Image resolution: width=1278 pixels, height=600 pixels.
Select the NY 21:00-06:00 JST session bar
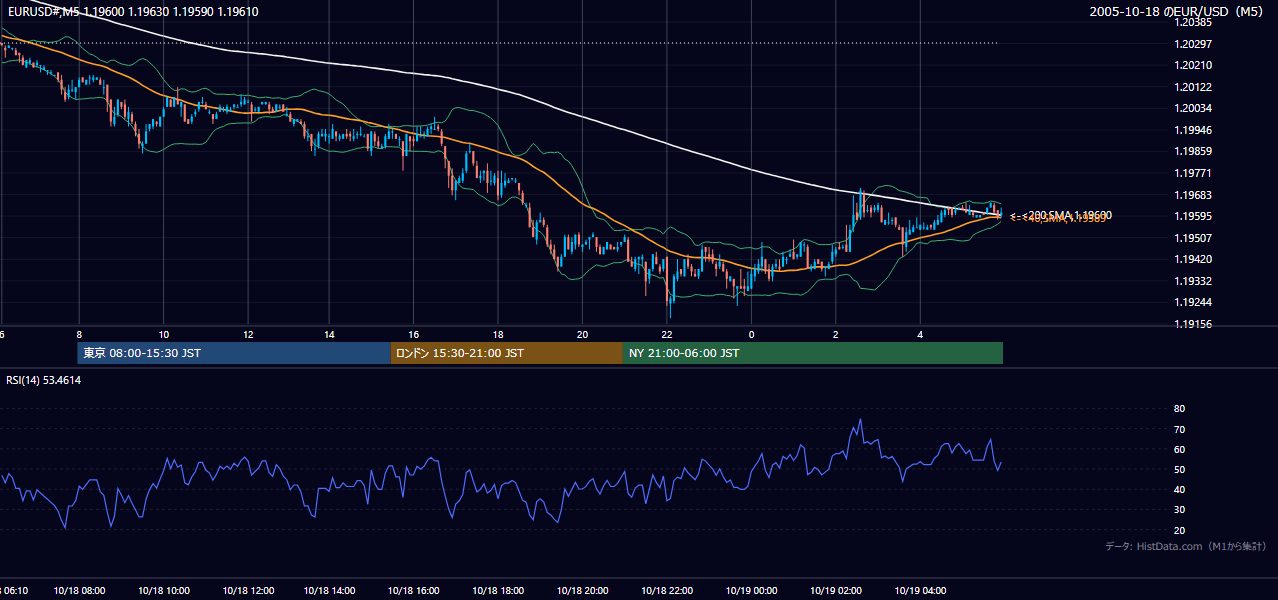[813, 353]
